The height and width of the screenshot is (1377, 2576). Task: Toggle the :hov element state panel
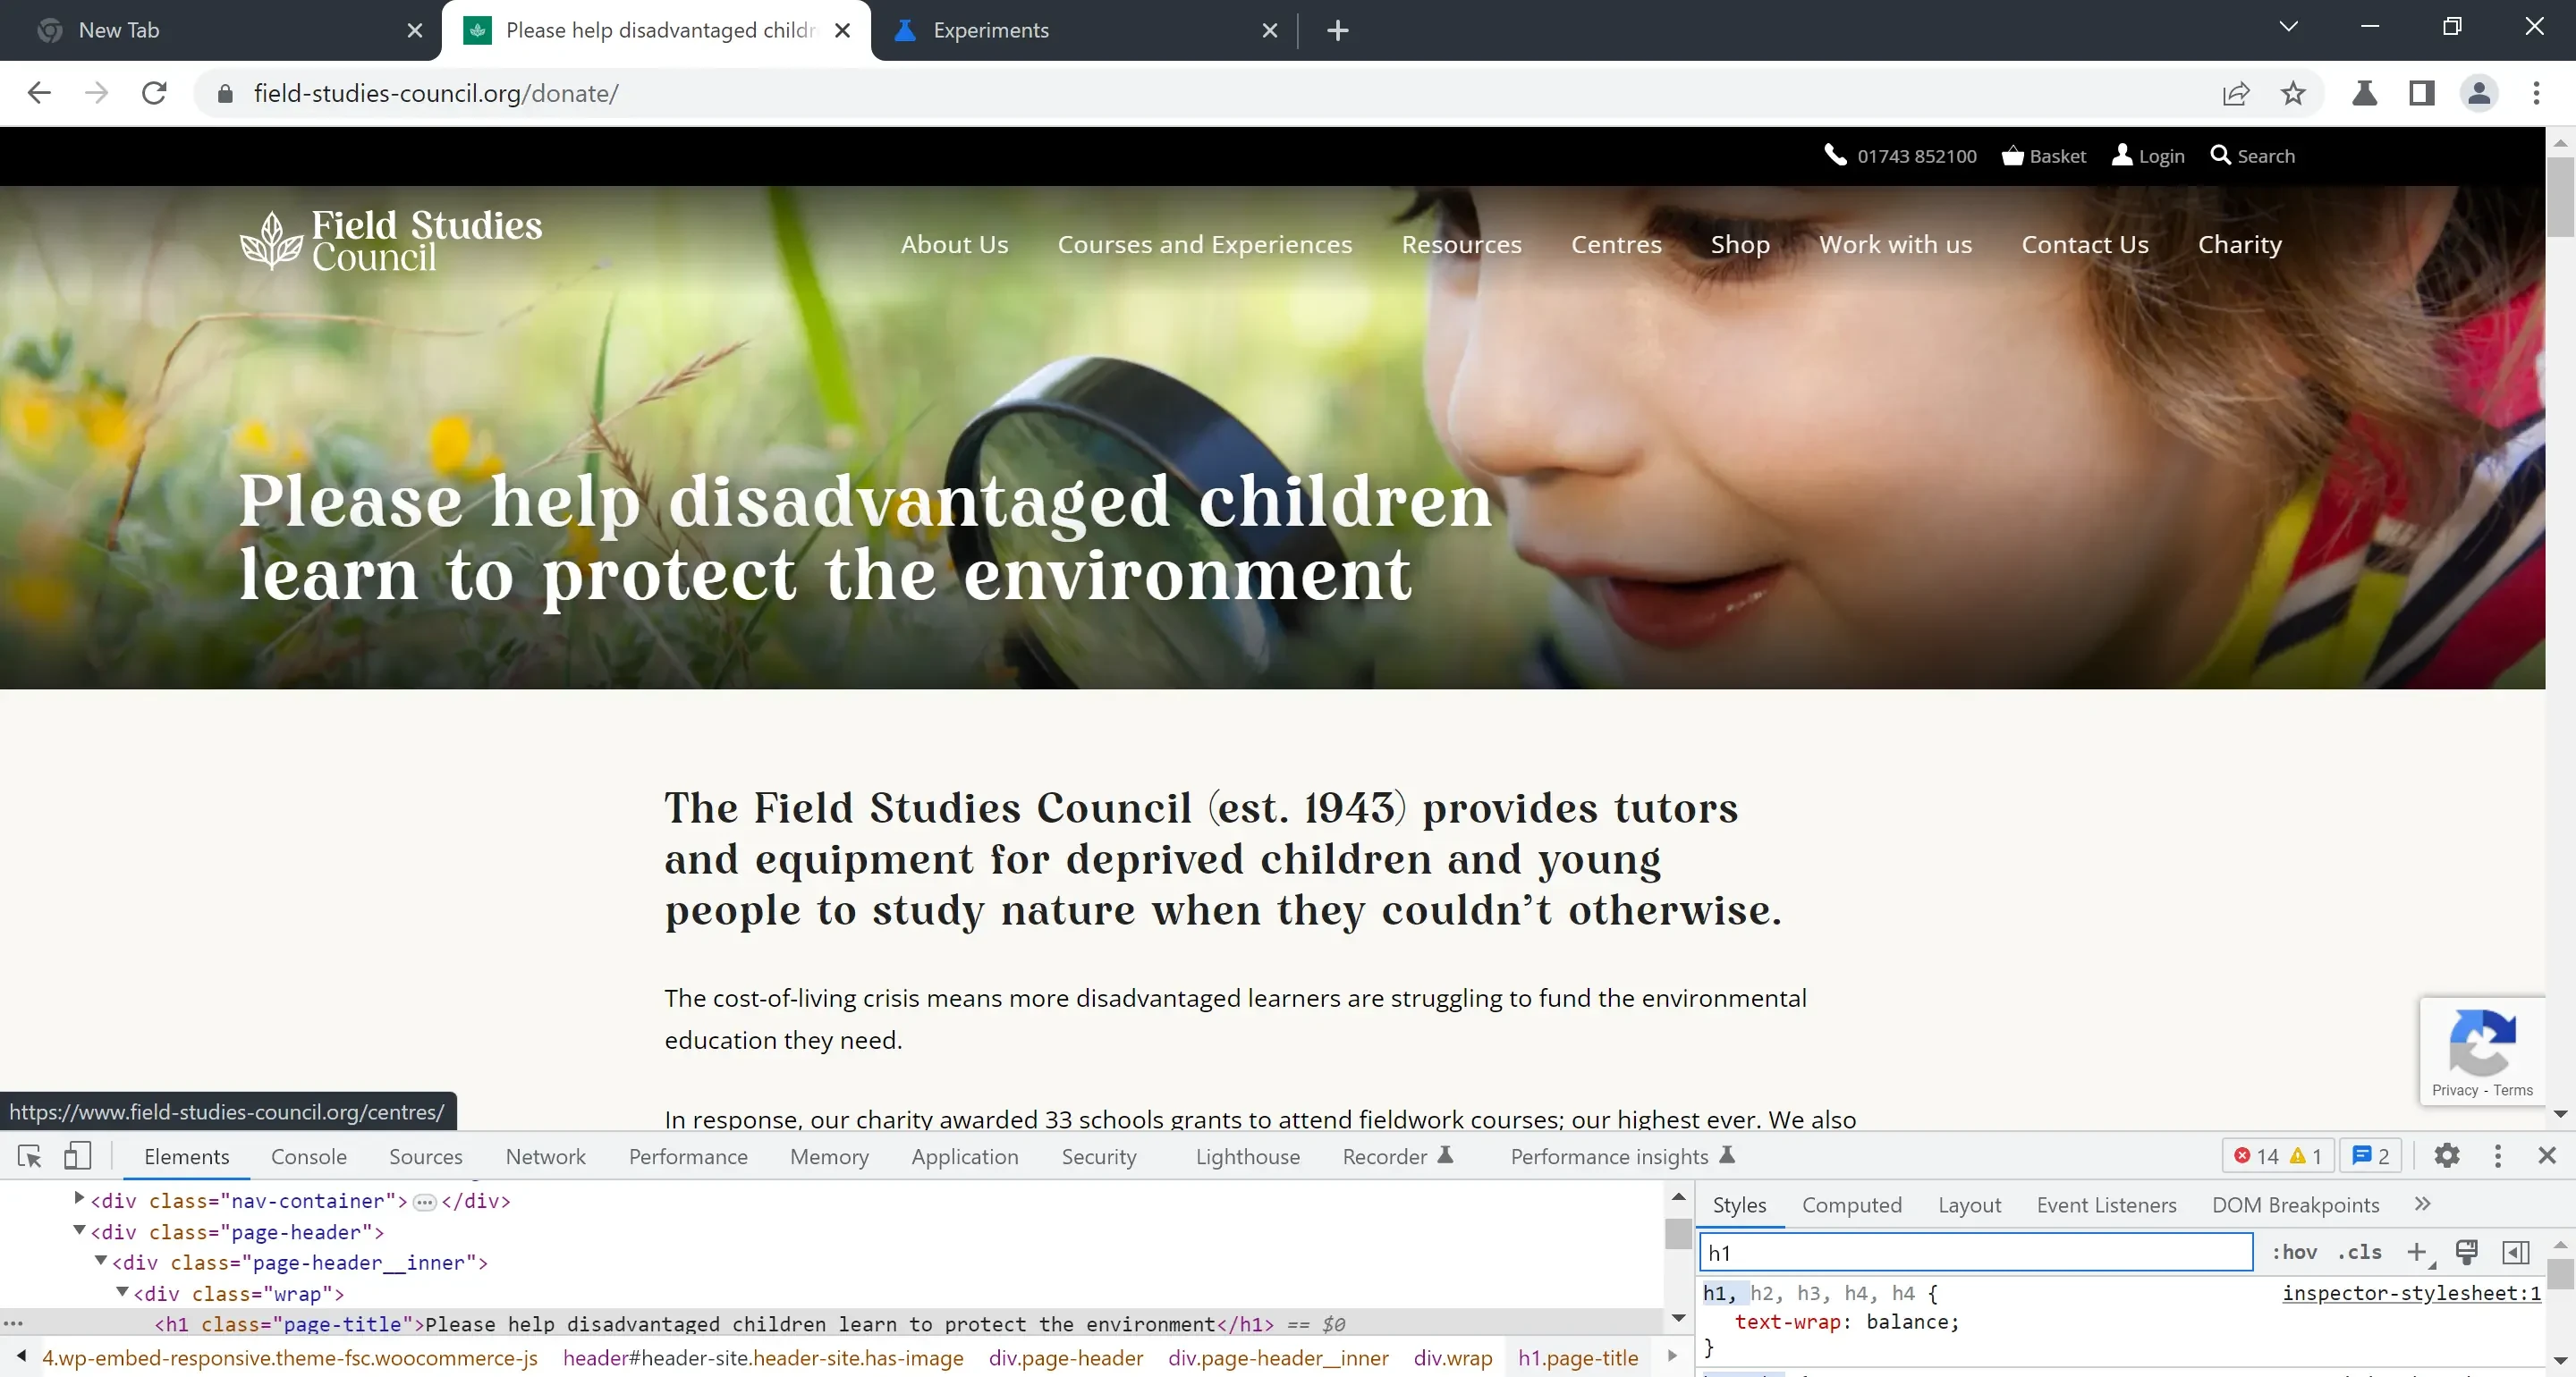click(x=2293, y=1252)
